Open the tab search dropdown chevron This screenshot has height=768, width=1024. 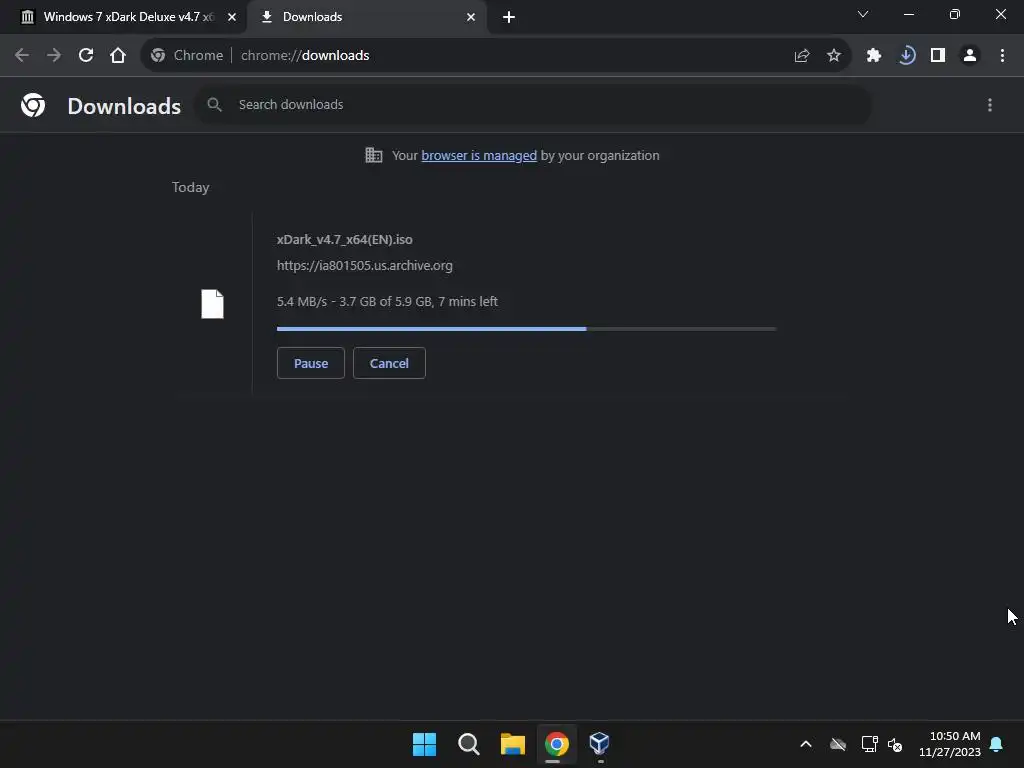[863, 14]
